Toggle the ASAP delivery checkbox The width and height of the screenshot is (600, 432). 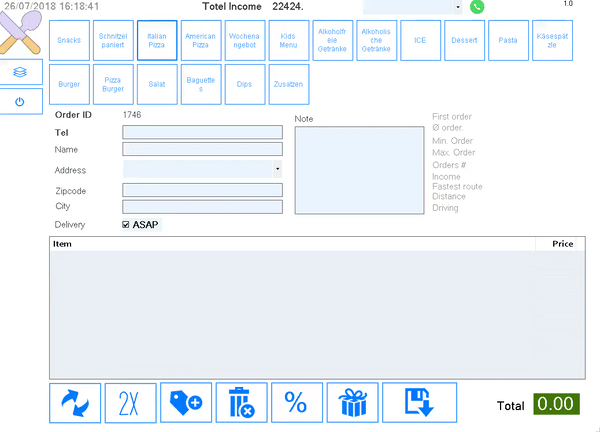125,224
